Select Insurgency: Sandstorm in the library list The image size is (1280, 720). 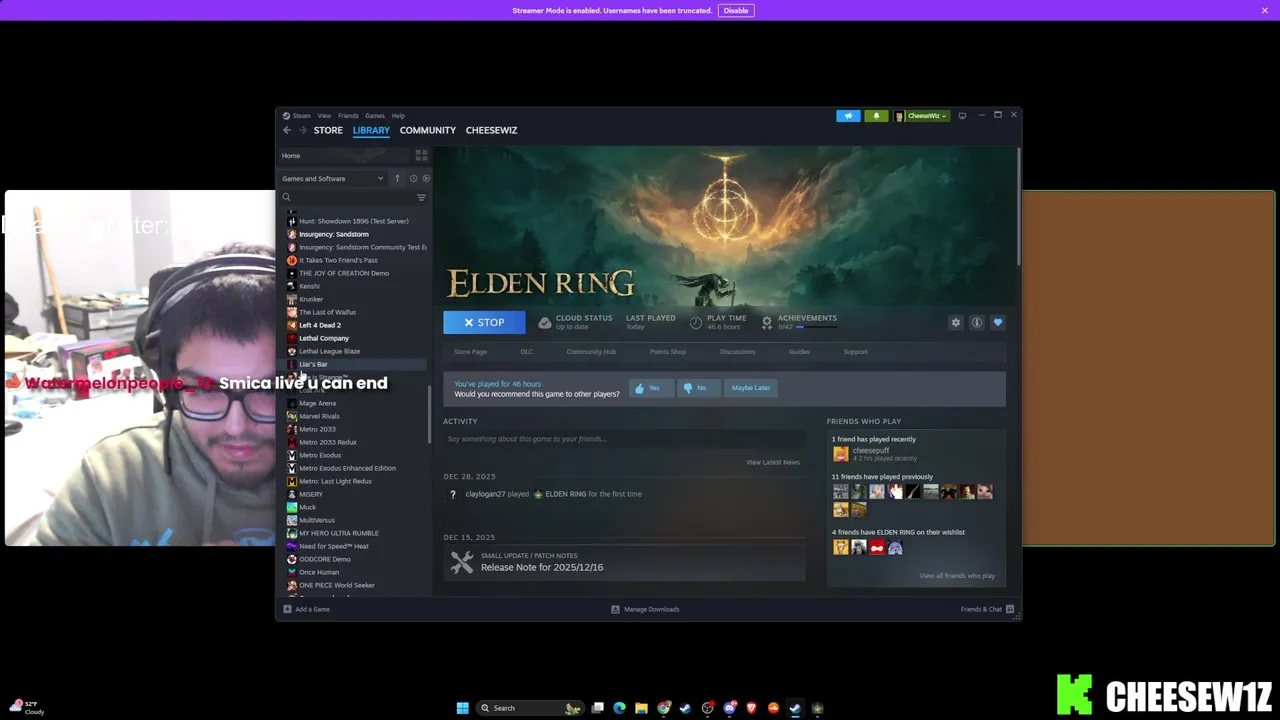(333, 234)
